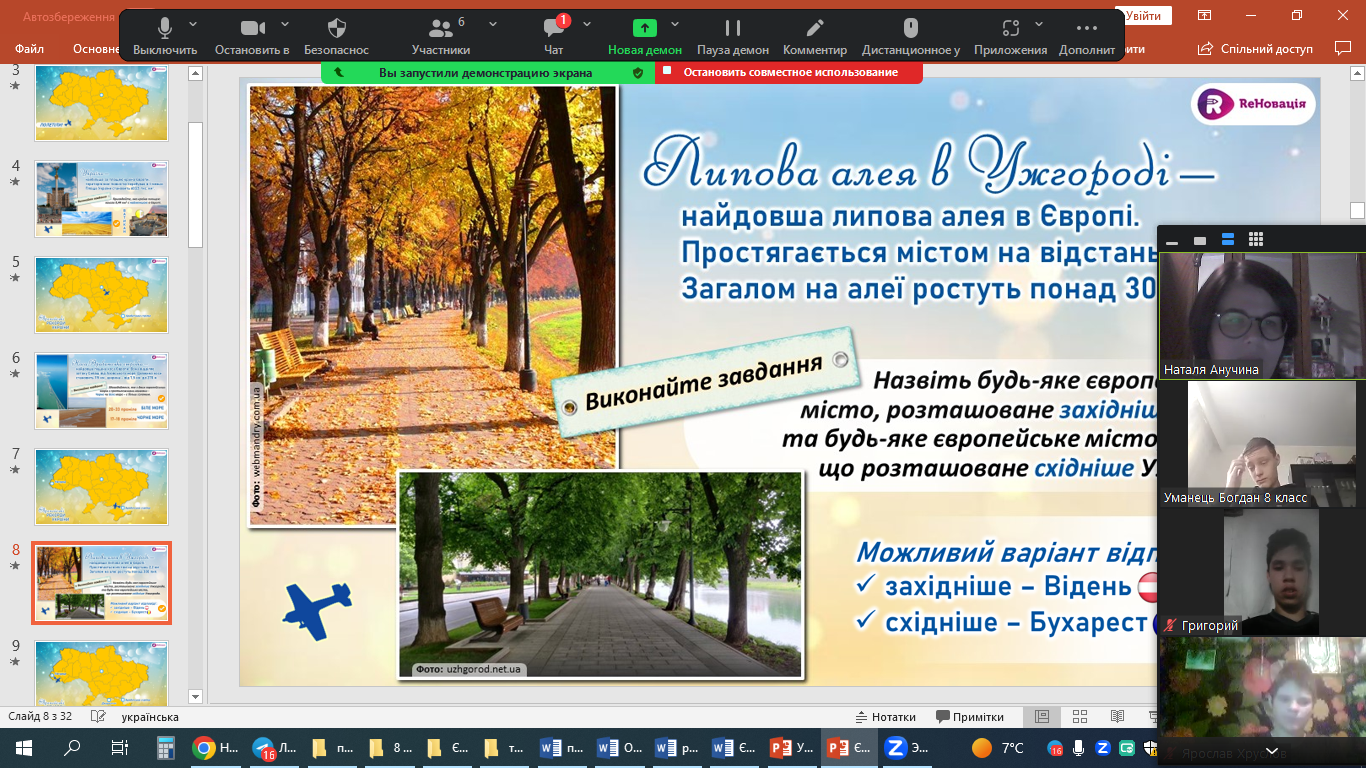The width and height of the screenshot is (1366, 768).
Task: Click green screen sharing status bar
Action: coord(488,72)
